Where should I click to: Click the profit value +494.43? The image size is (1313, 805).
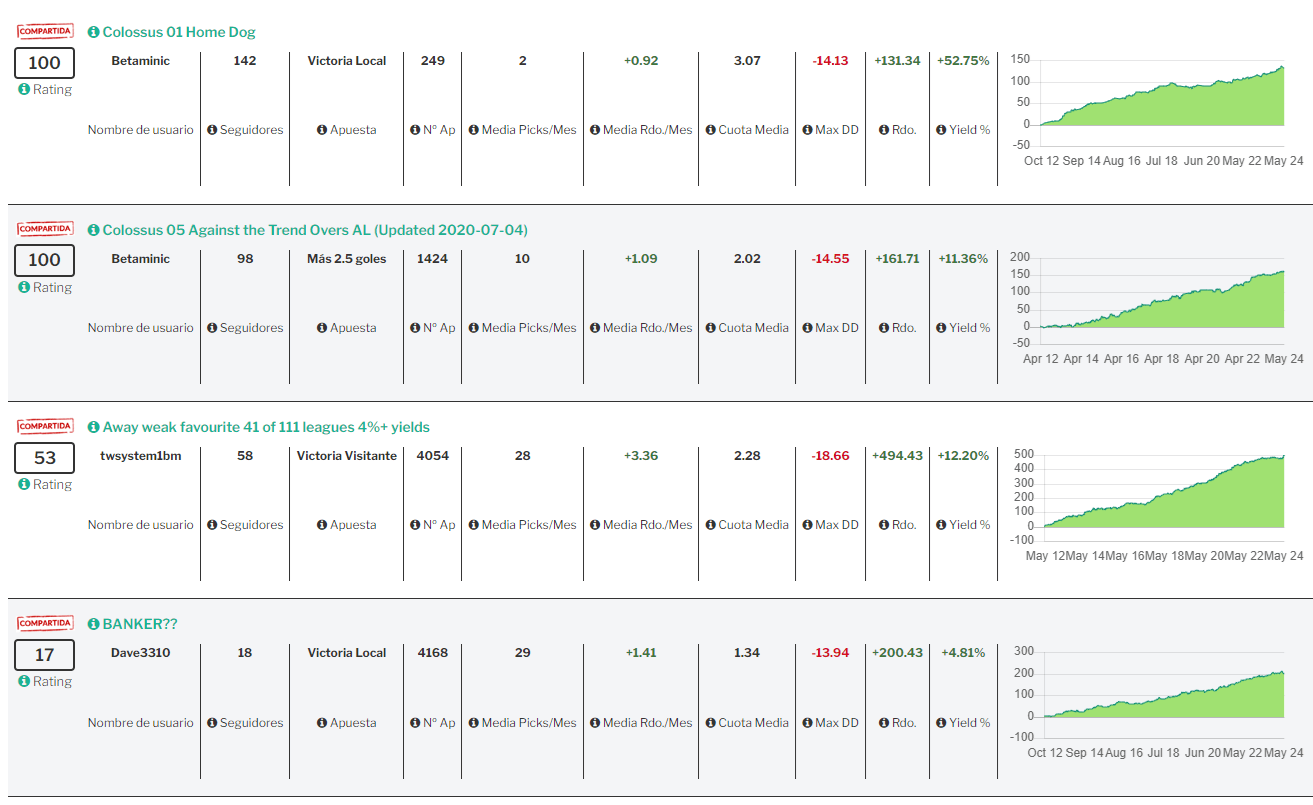[x=899, y=456]
